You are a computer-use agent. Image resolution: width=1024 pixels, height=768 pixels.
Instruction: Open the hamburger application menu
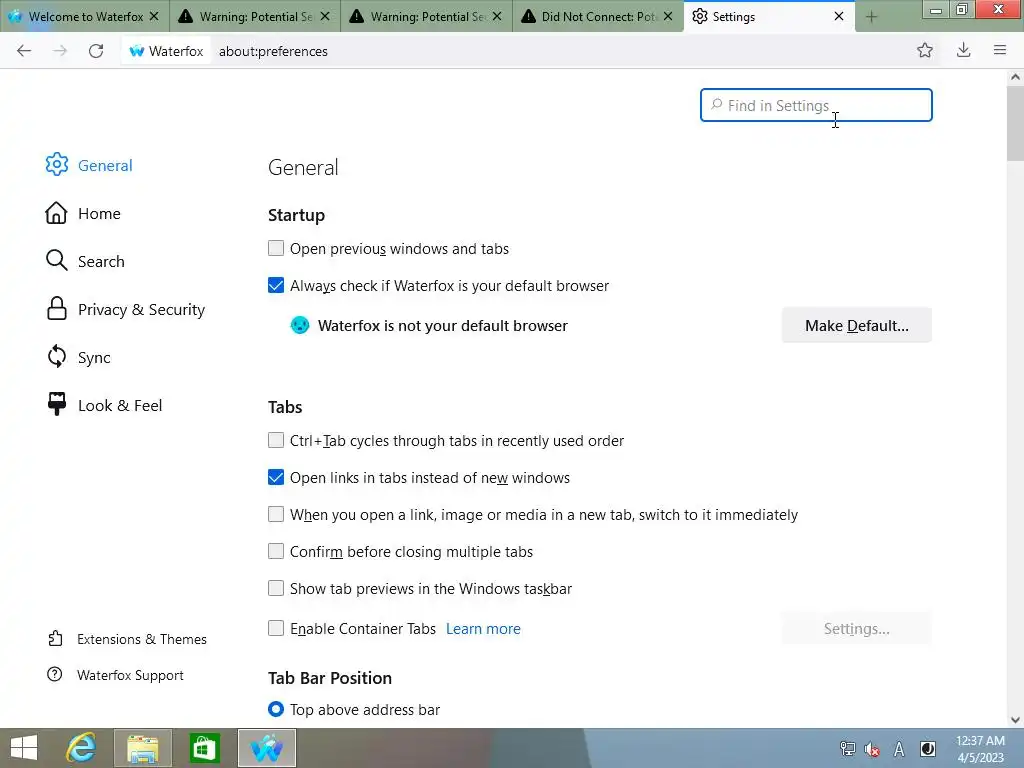[x=1000, y=50]
